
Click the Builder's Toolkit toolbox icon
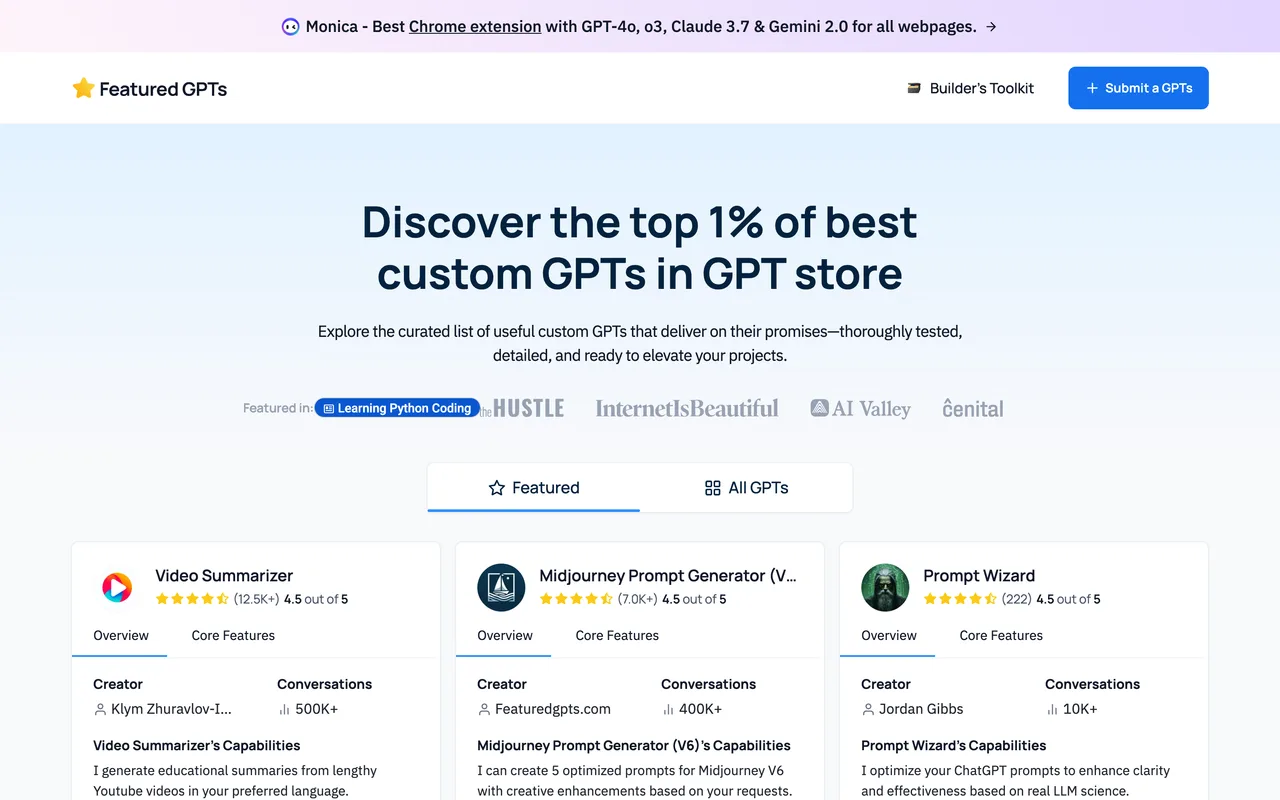click(x=914, y=88)
